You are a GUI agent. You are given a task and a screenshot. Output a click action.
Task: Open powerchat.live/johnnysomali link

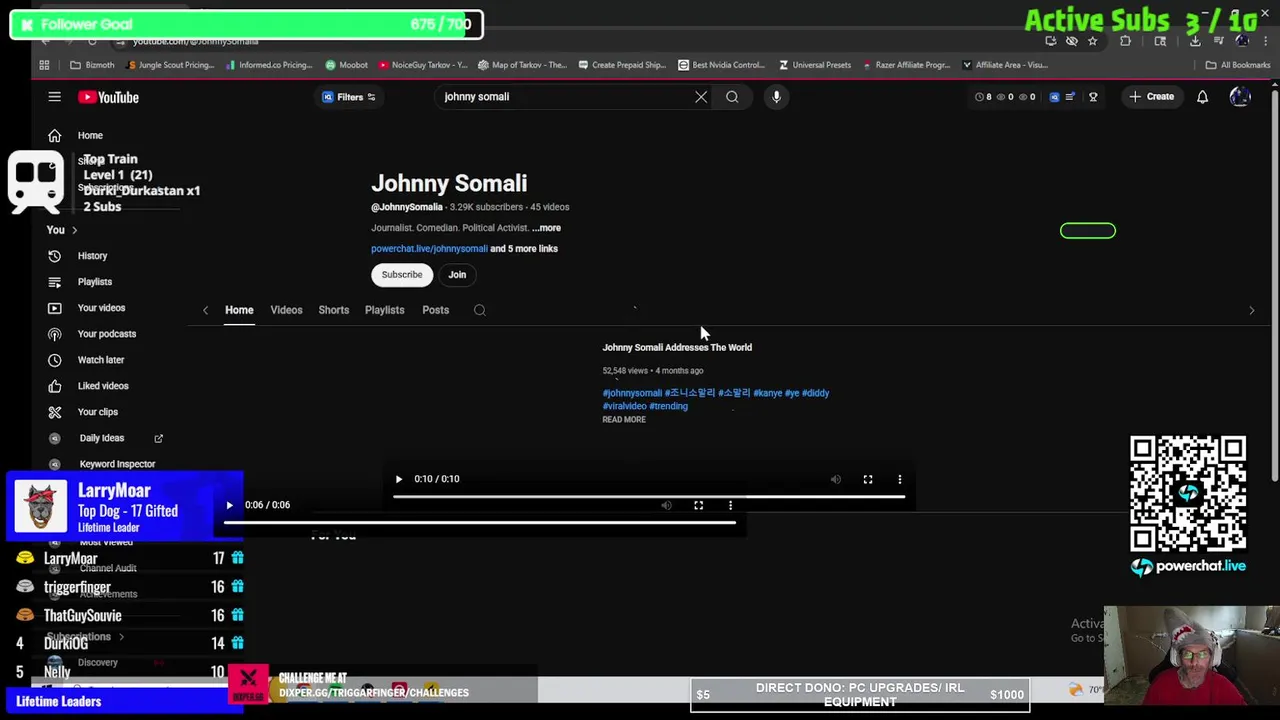(x=429, y=249)
